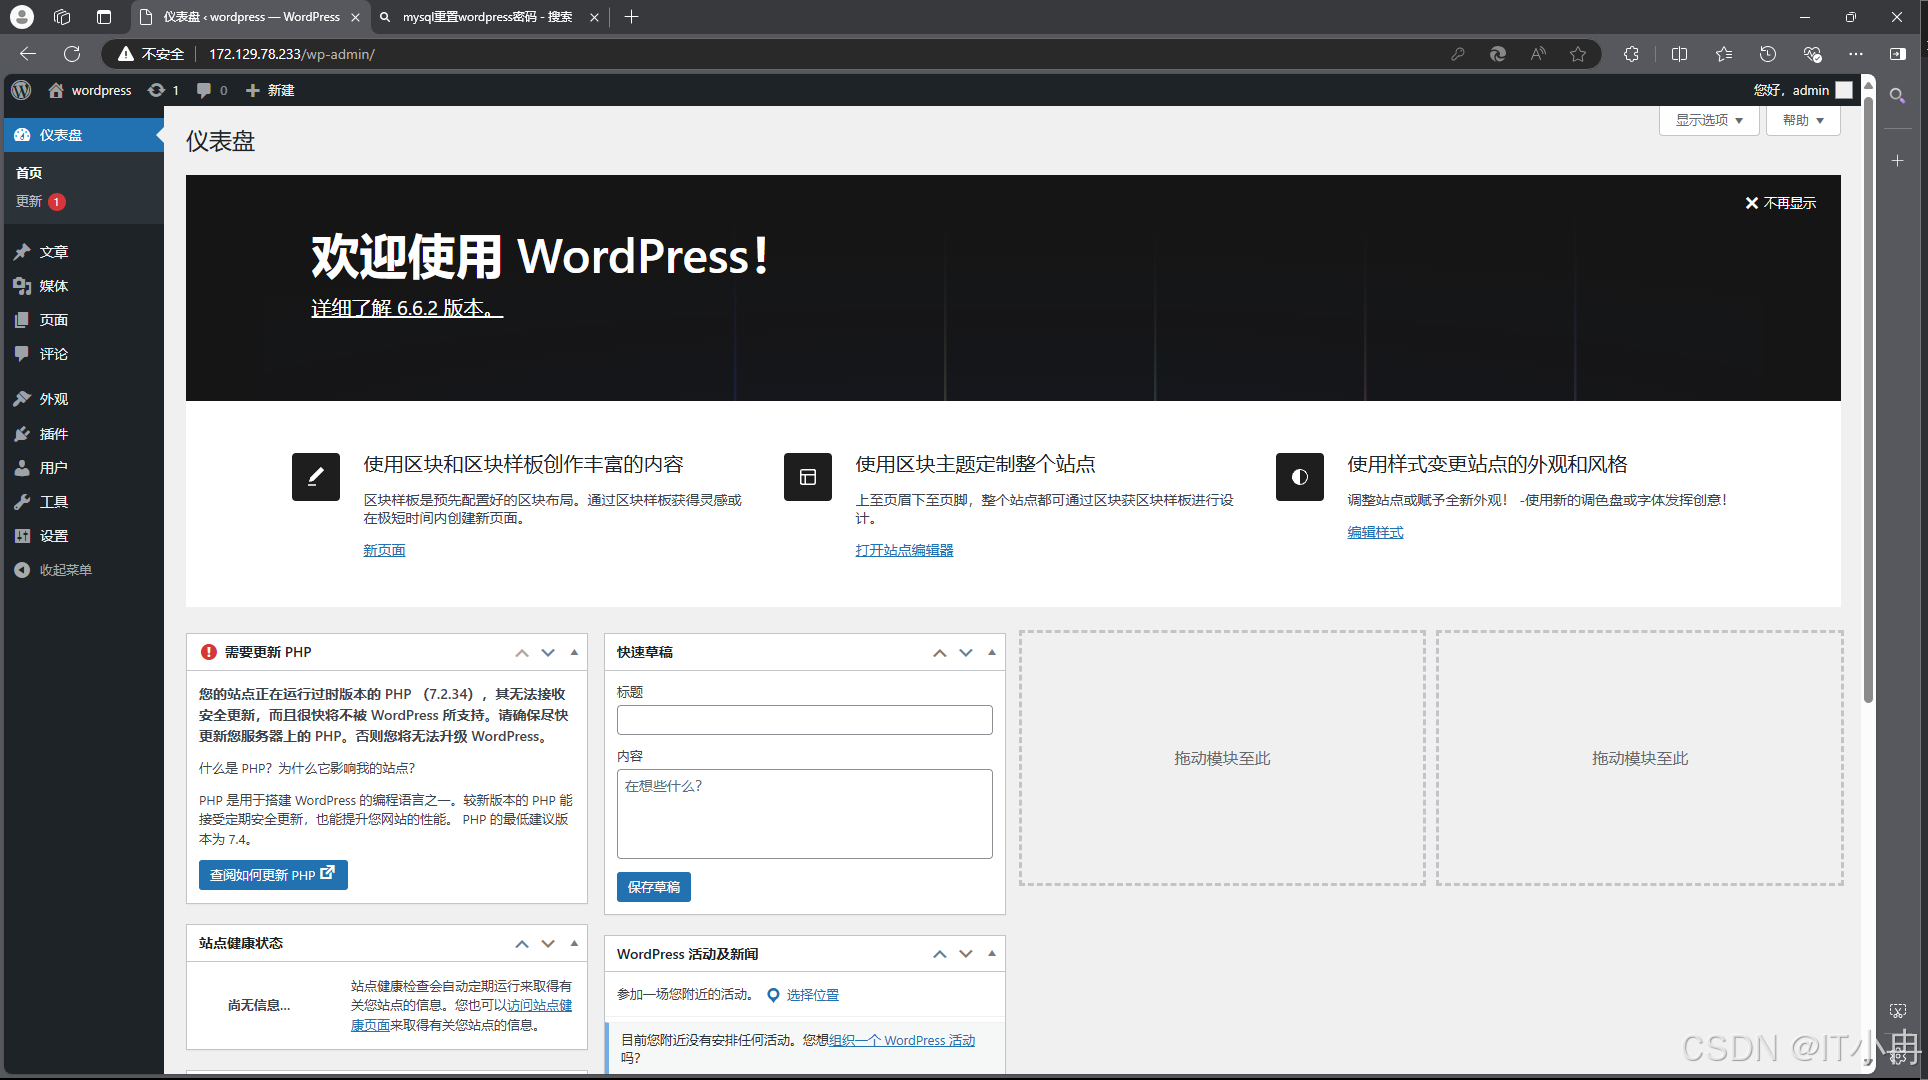Image resolution: width=1928 pixels, height=1080 pixels.
Task: Click the 标题 input in 快速草稿
Action: (804, 719)
